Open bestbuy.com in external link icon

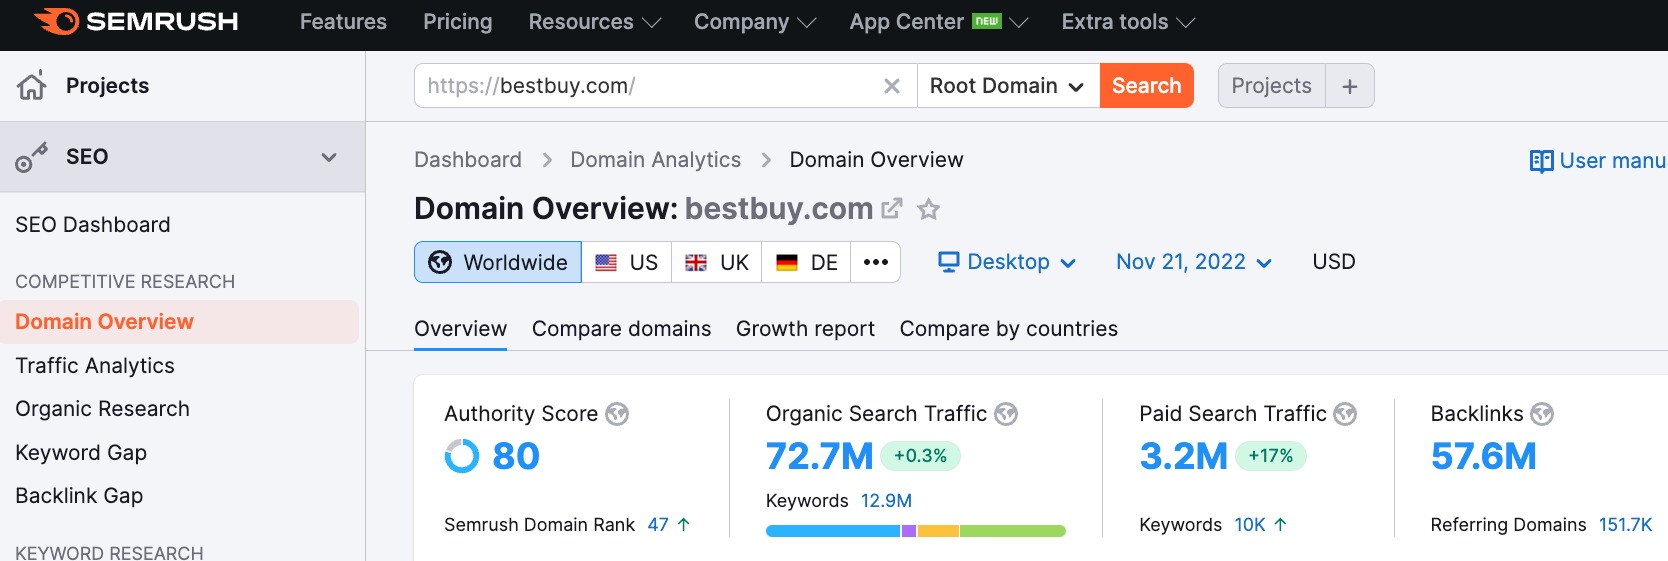(x=891, y=209)
